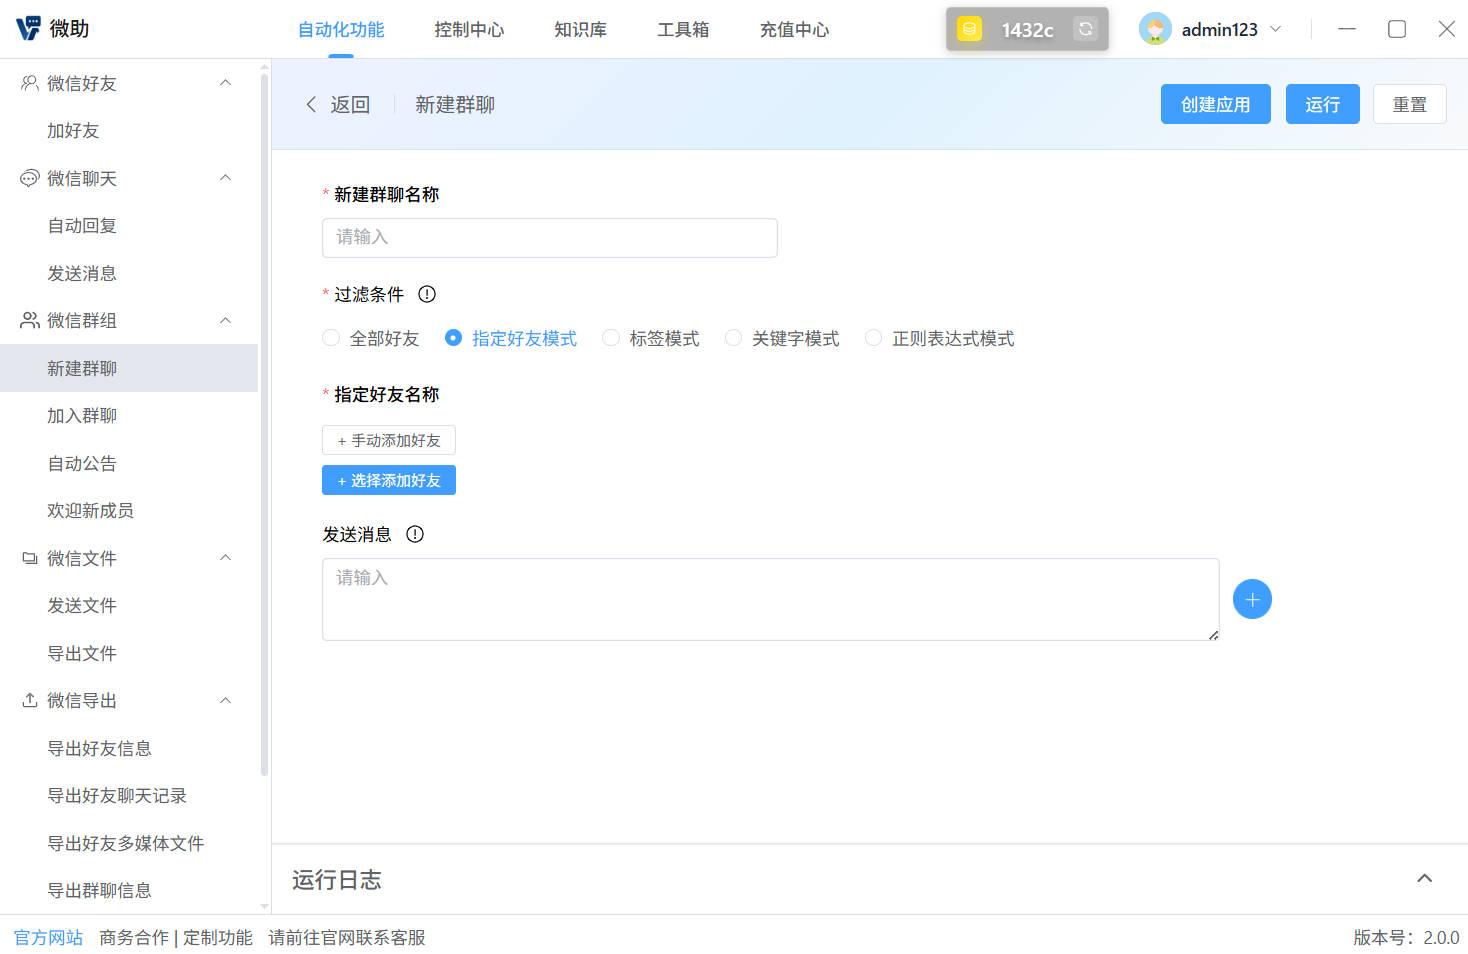
Task: Select the 全部好友 radio option
Action: [x=331, y=338]
